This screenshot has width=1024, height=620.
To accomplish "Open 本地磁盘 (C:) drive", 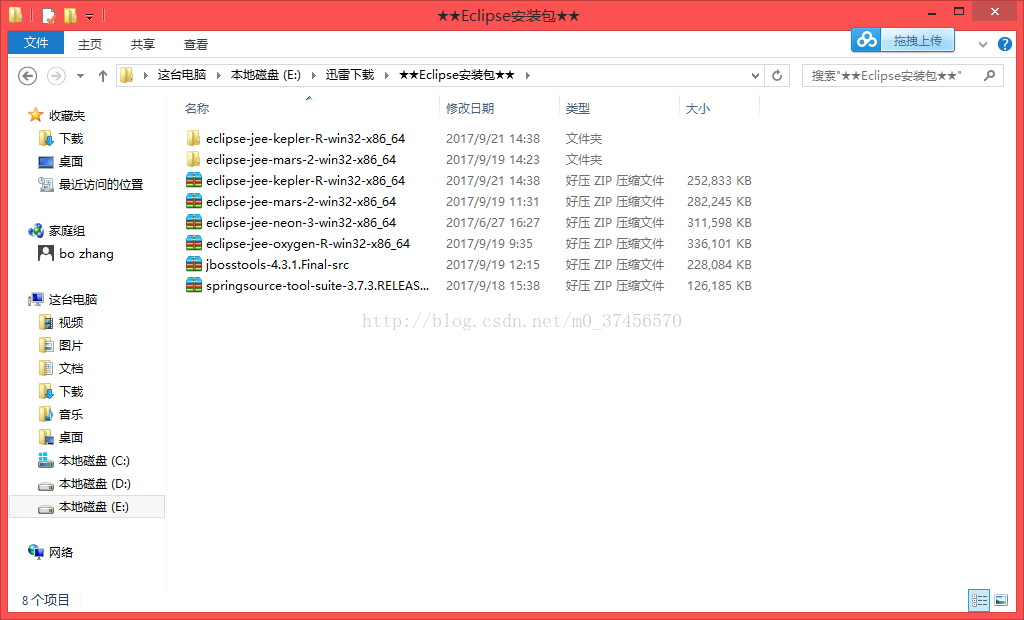I will tap(94, 461).
